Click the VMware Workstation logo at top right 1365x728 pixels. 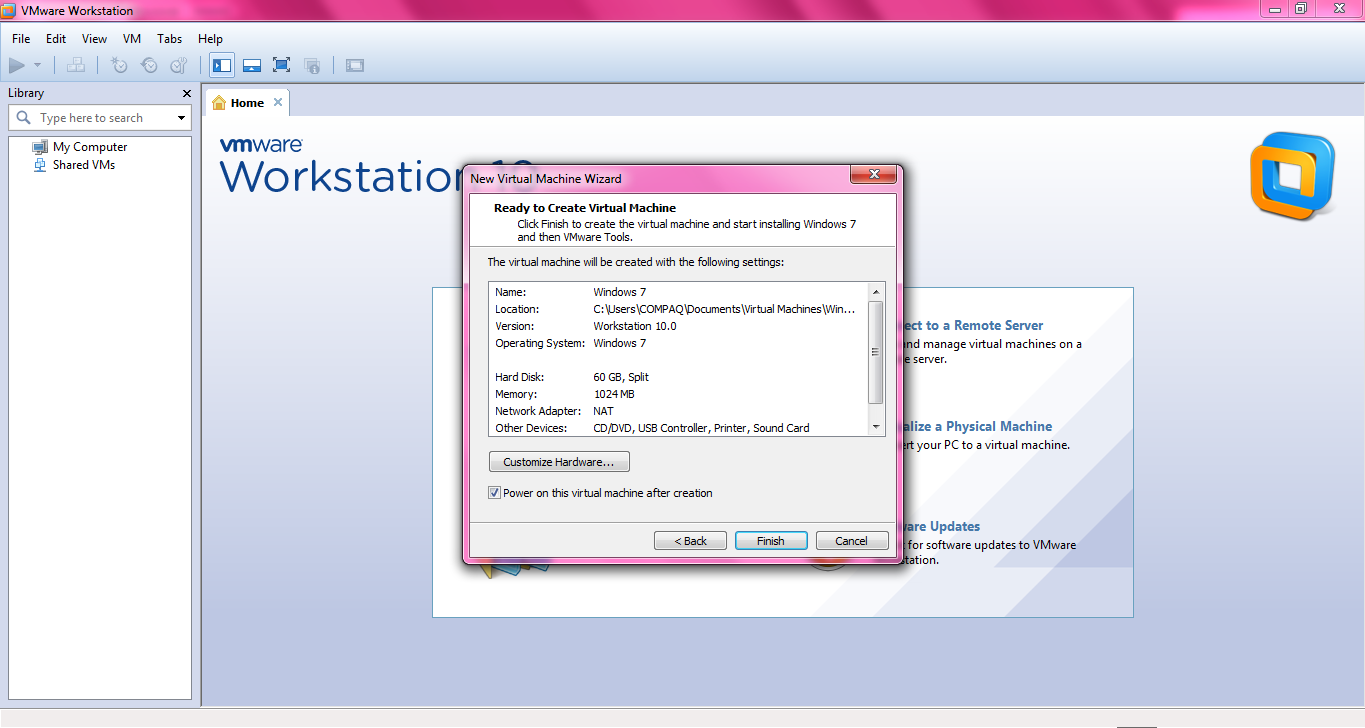(1292, 176)
